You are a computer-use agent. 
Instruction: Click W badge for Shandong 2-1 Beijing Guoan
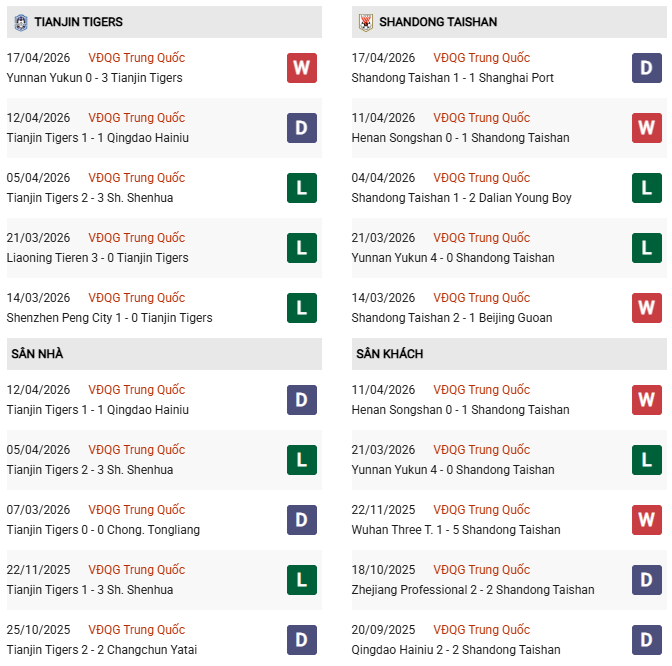[647, 308]
